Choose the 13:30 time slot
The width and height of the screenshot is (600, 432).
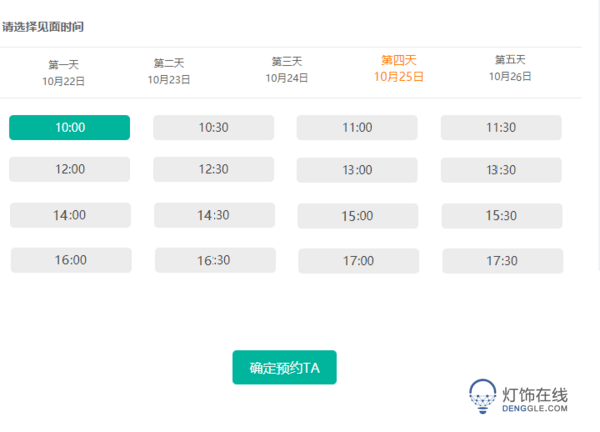click(x=501, y=170)
